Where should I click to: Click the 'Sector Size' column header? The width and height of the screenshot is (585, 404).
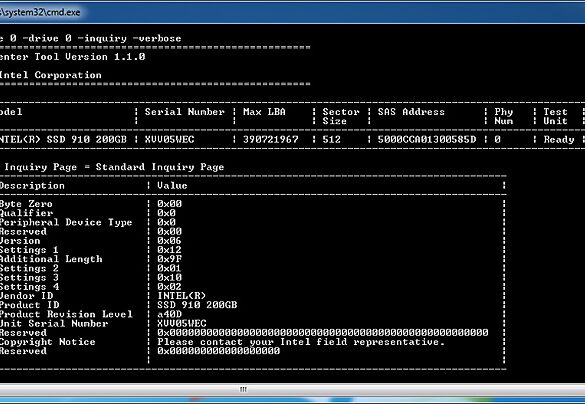[x=341, y=116]
